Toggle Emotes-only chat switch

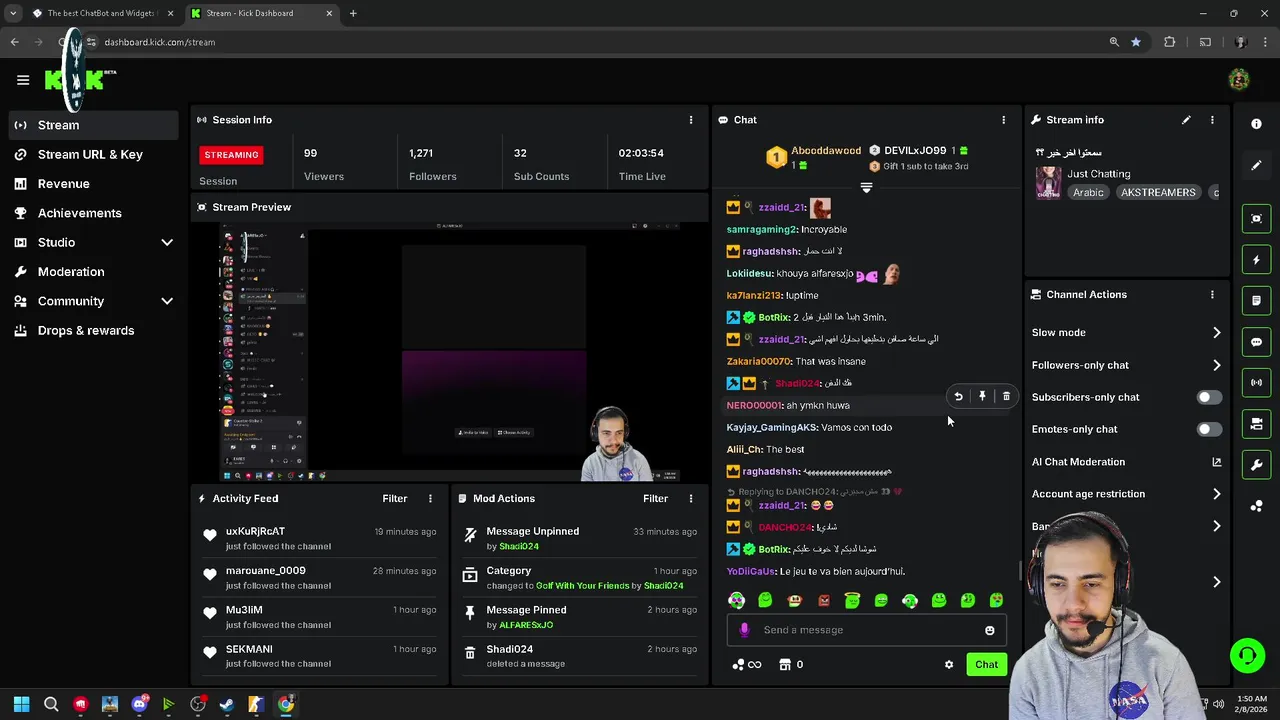tap(1208, 429)
